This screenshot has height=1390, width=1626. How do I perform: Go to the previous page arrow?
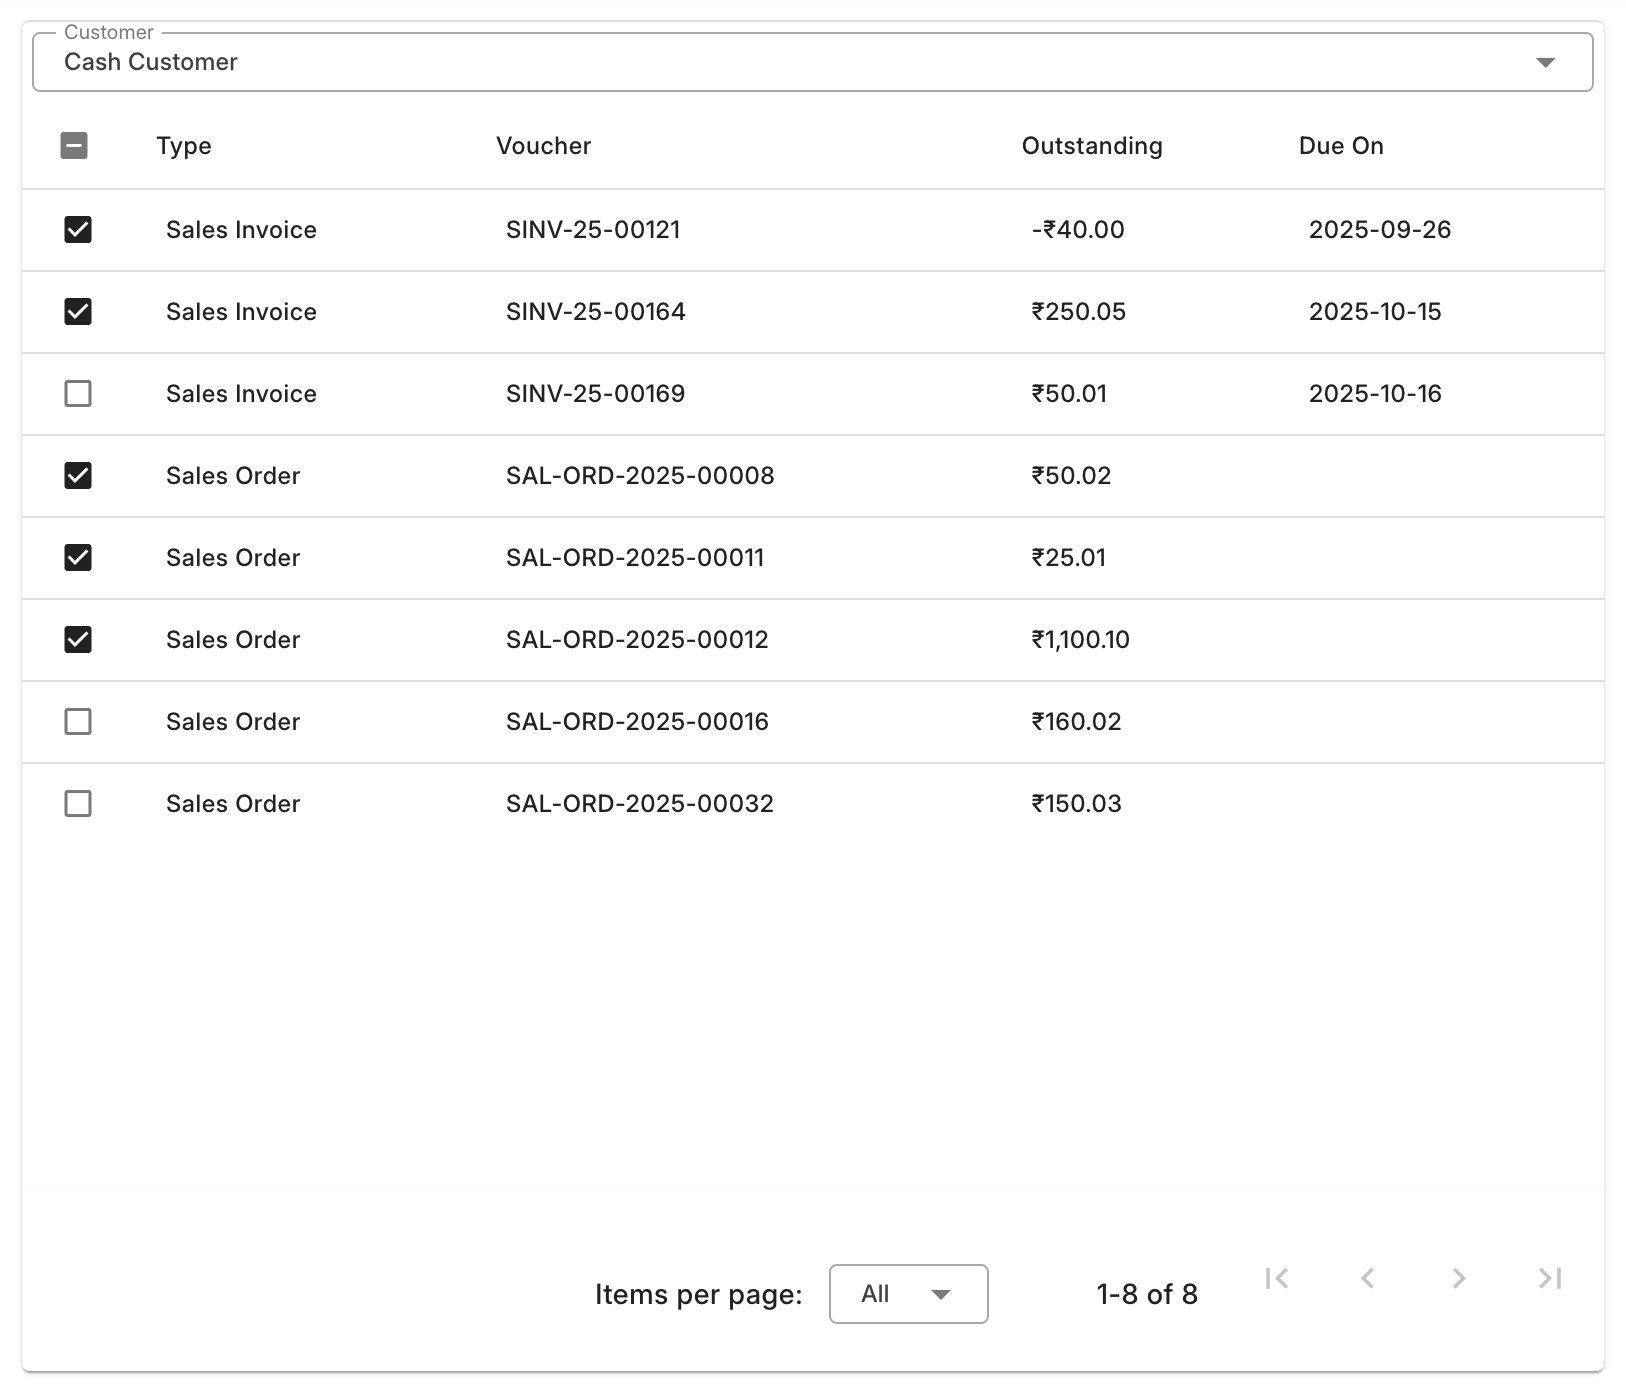pos(1367,1278)
